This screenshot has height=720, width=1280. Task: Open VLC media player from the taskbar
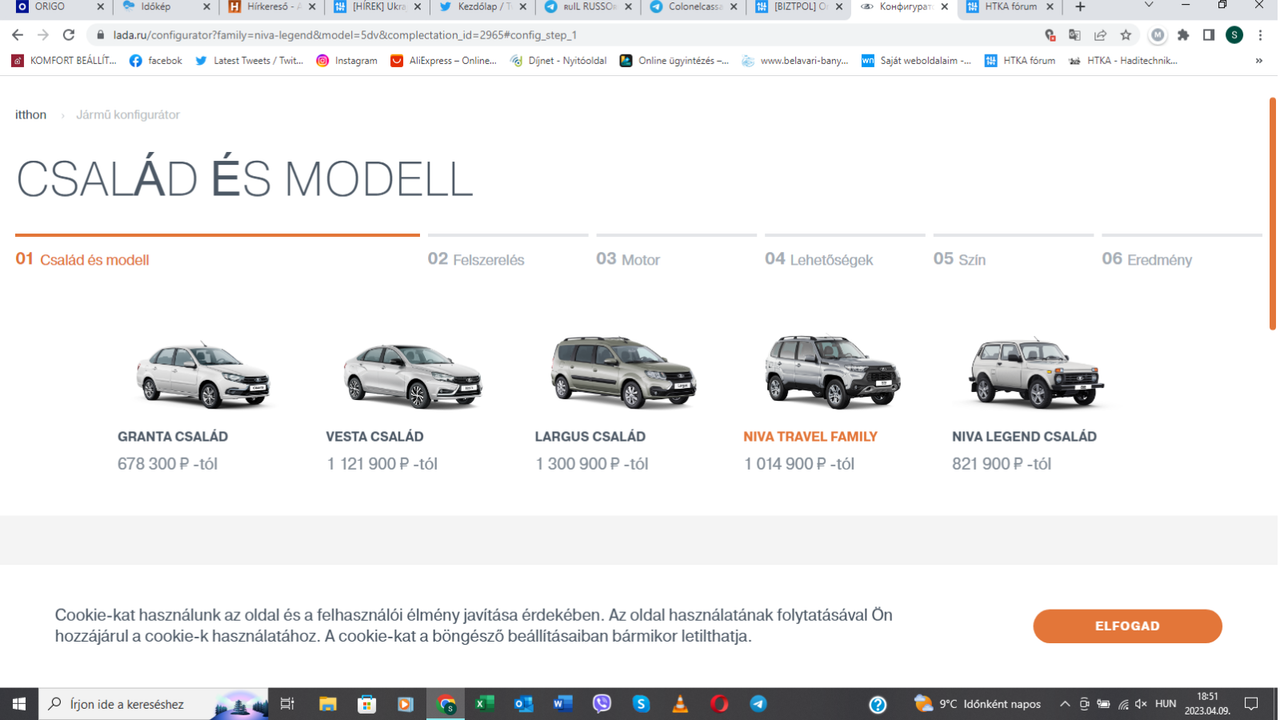pyautogui.click(x=680, y=704)
